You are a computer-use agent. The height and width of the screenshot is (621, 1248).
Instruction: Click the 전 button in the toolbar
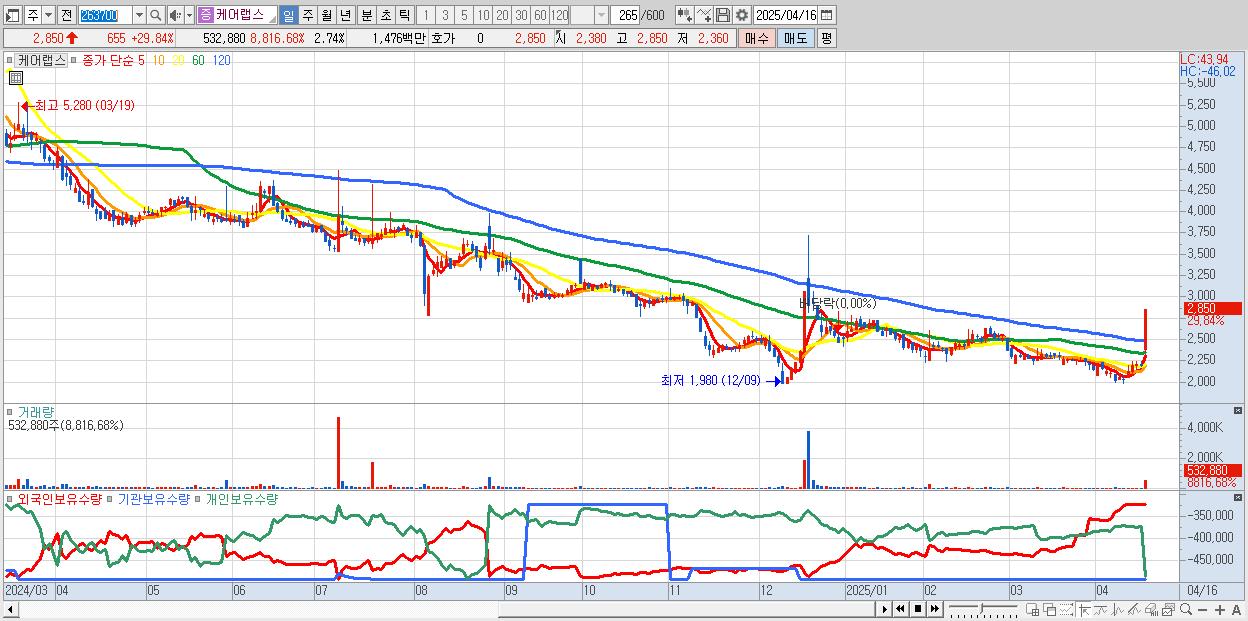(x=66, y=15)
